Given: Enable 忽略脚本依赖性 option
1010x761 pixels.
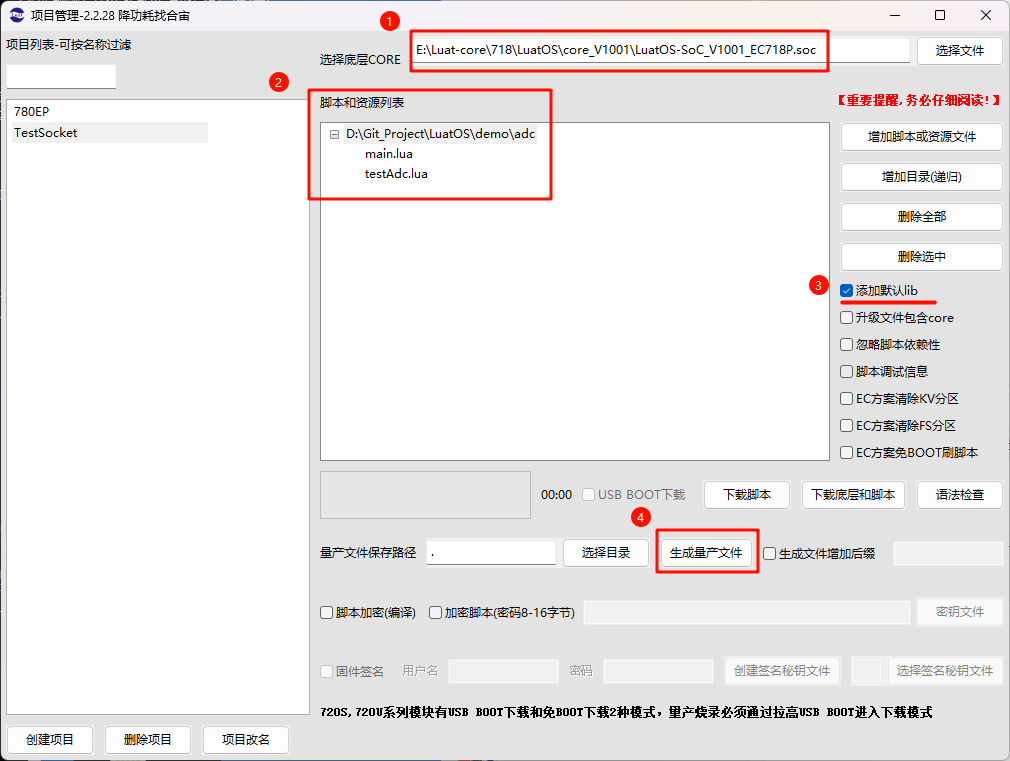Looking at the screenshot, I should (x=846, y=343).
